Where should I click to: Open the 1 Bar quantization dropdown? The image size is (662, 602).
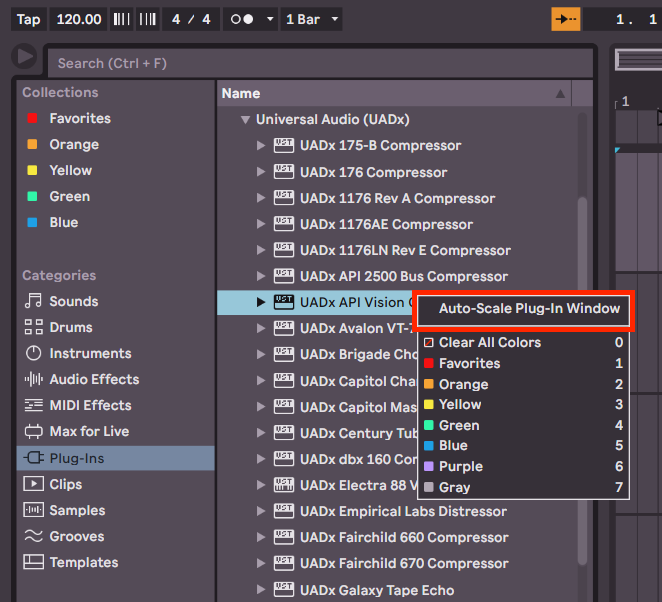pyautogui.click(x=312, y=19)
